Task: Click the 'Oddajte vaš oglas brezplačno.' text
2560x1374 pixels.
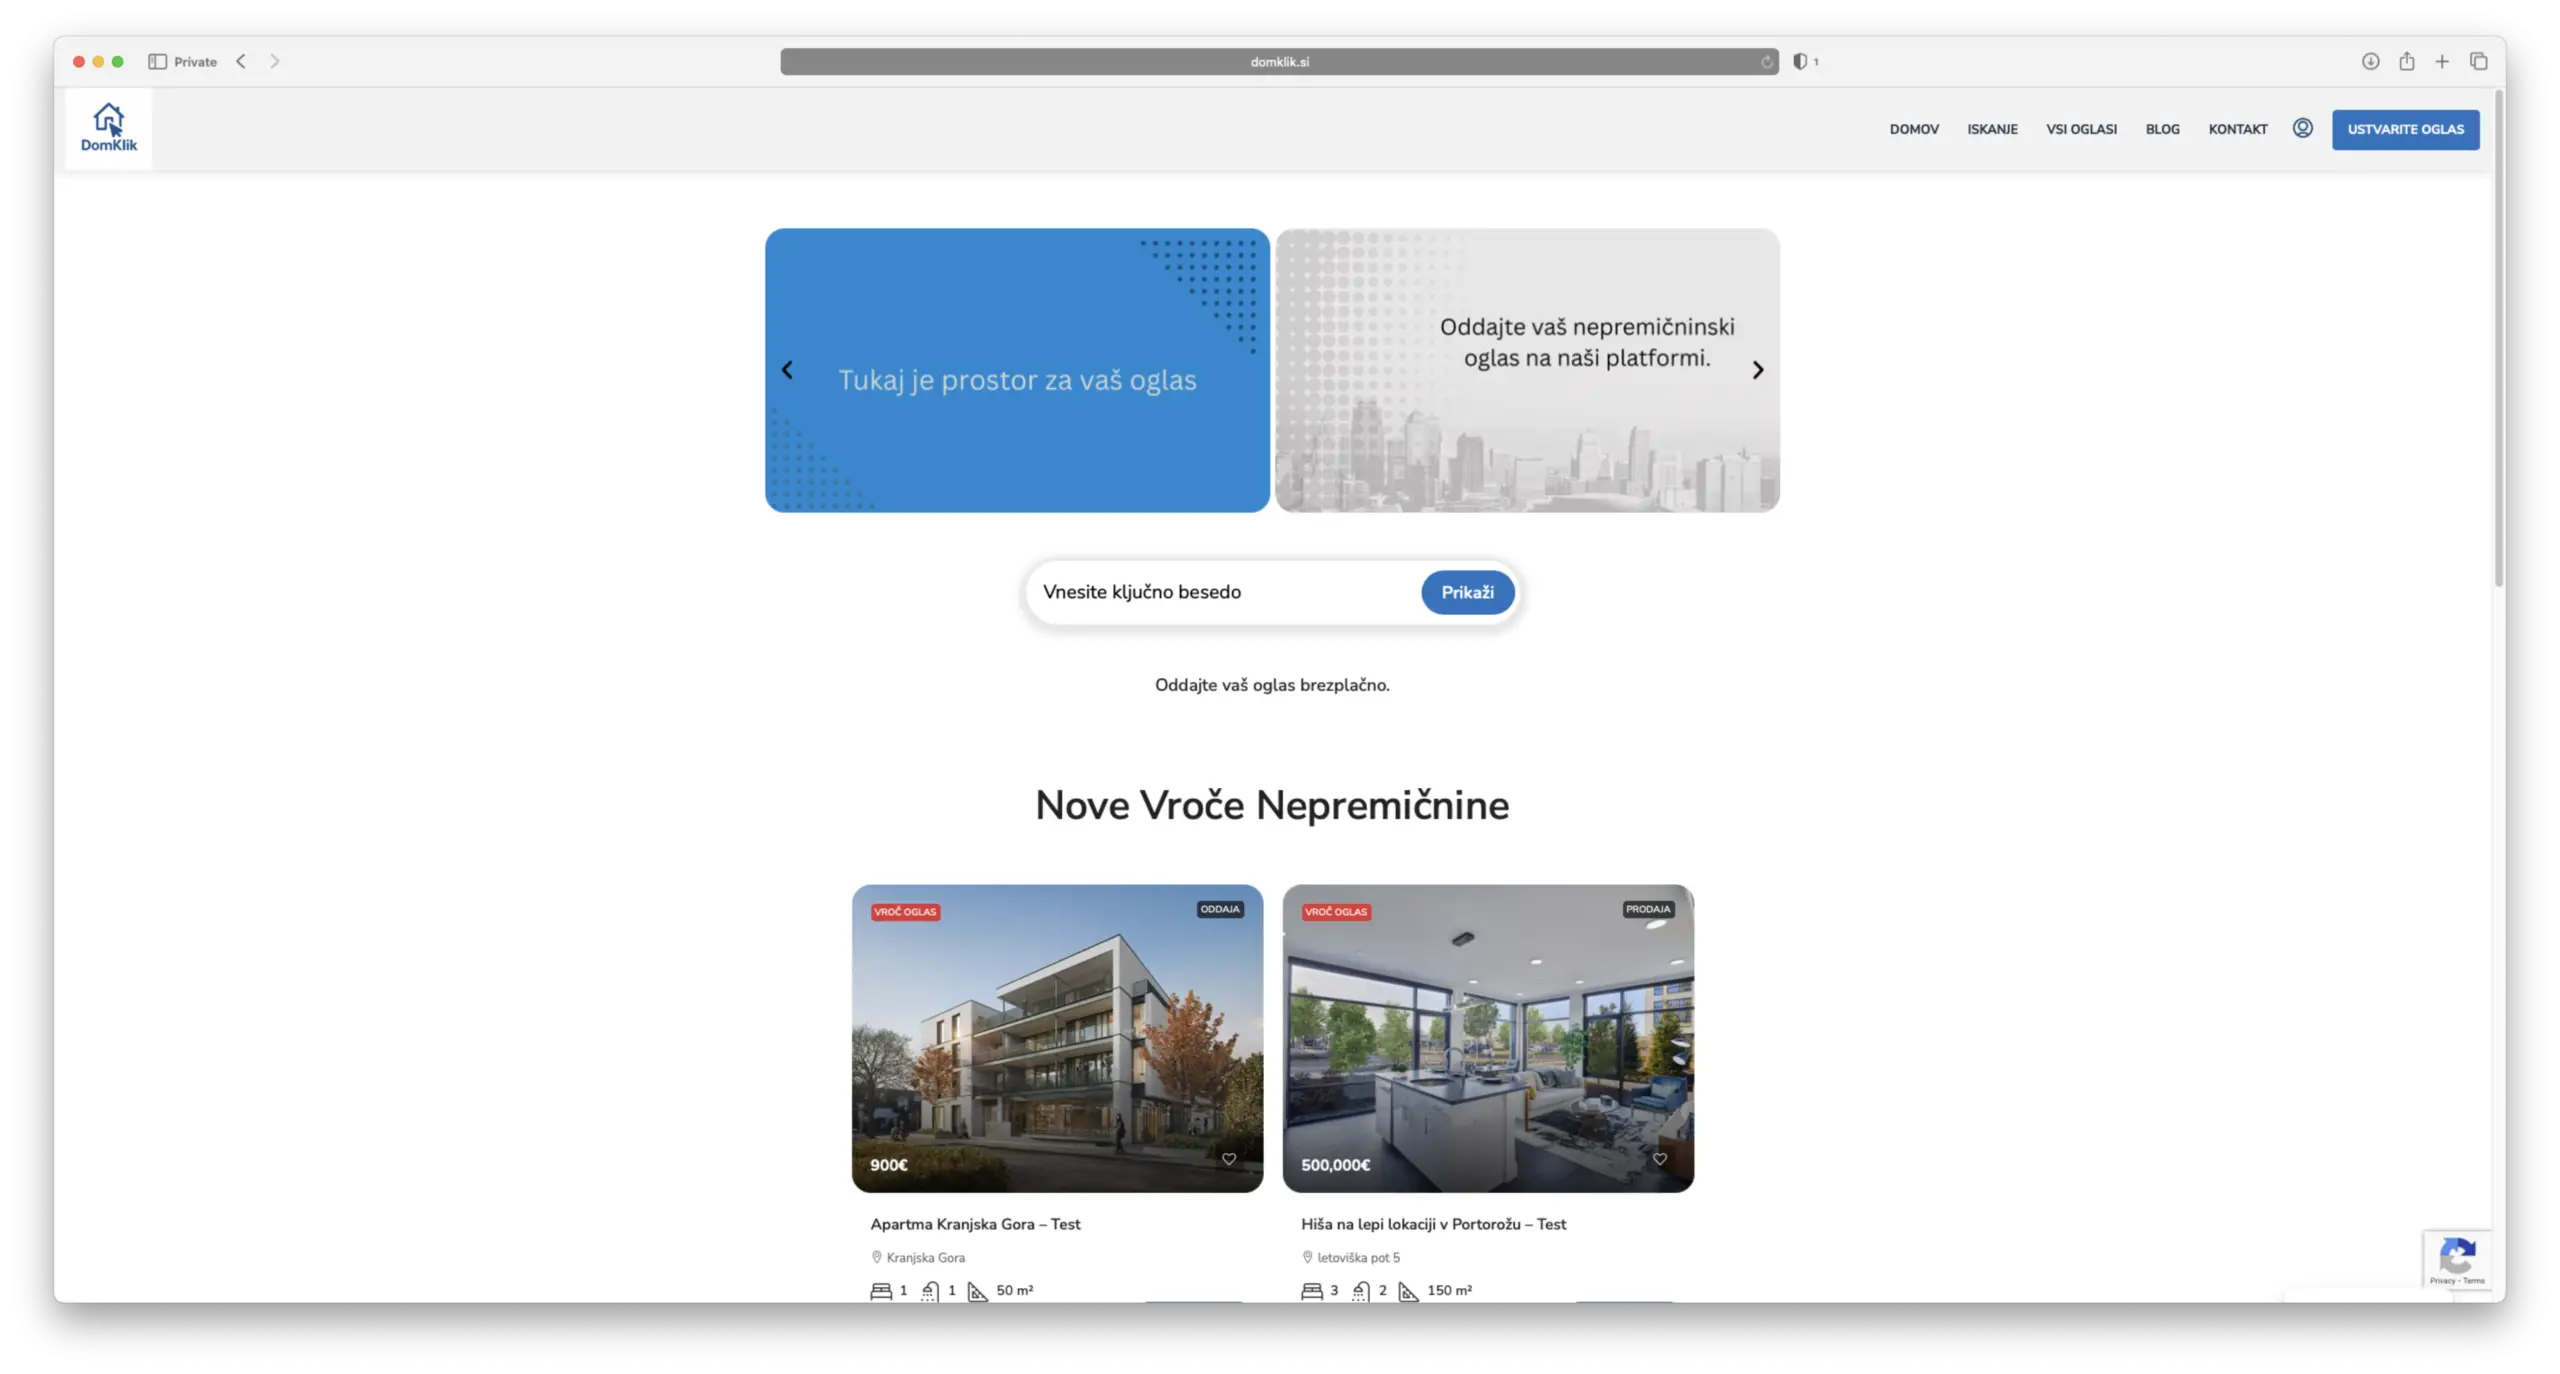Action: [x=1271, y=685]
